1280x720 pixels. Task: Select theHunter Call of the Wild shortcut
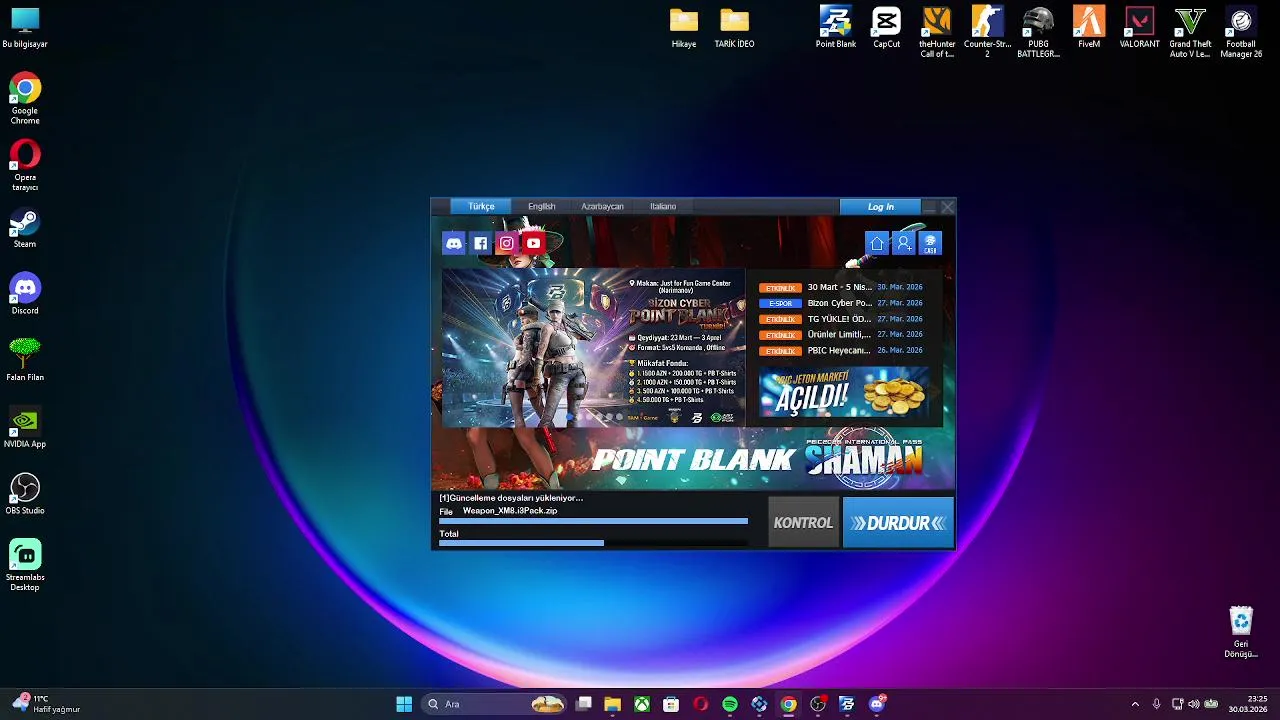click(x=937, y=32)
